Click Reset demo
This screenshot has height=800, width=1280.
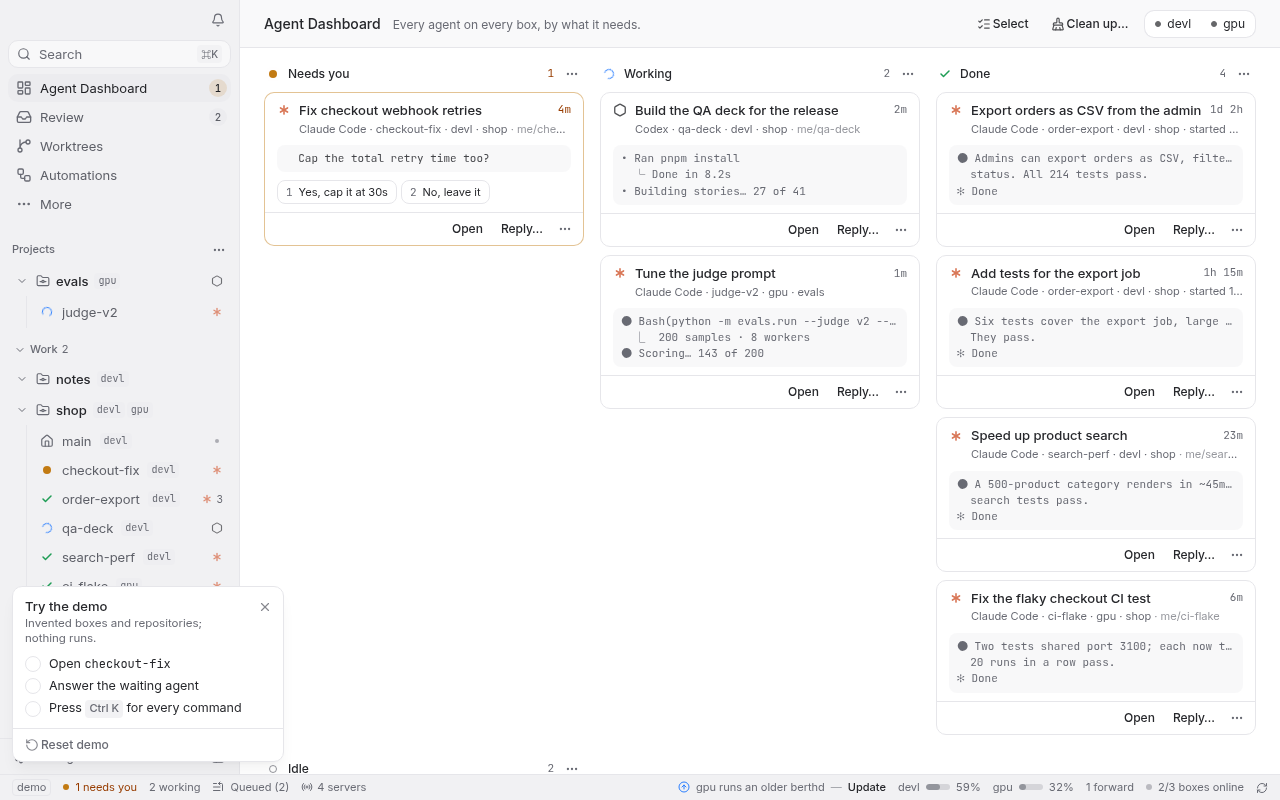click(67, 745)
